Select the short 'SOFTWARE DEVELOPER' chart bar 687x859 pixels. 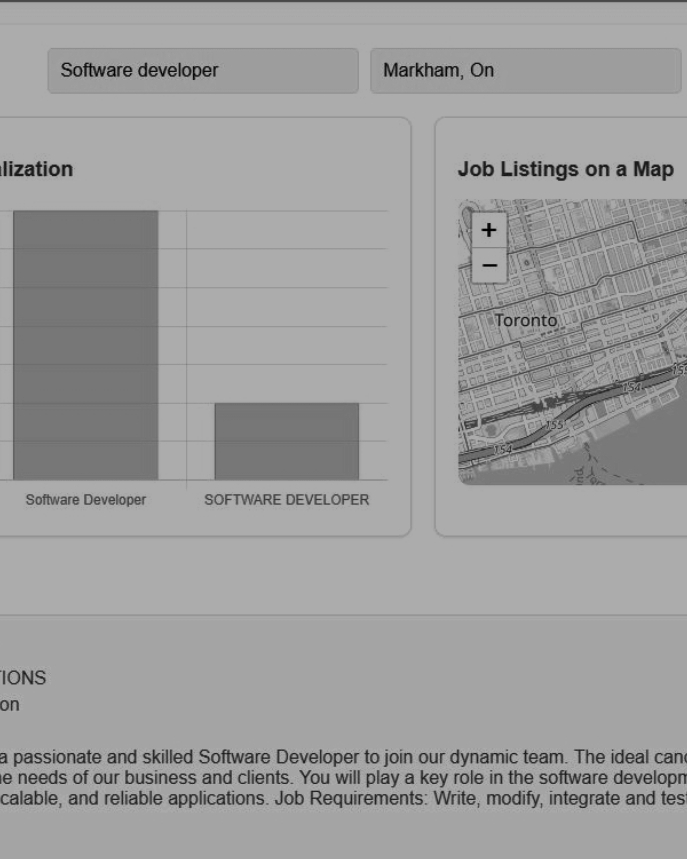click(x=286, y=441)
